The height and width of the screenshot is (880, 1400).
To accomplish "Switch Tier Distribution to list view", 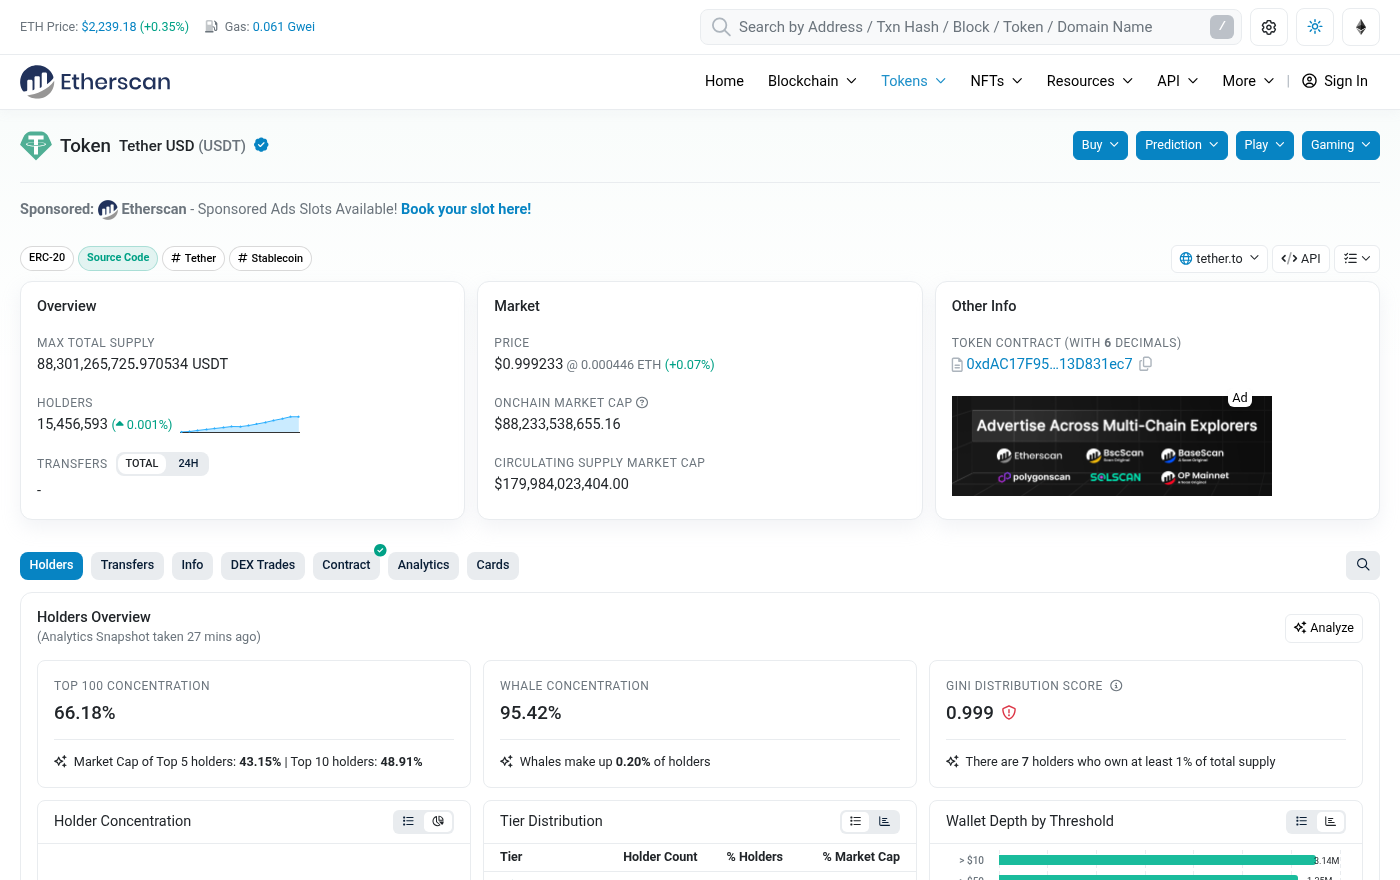I will (855, 822).
